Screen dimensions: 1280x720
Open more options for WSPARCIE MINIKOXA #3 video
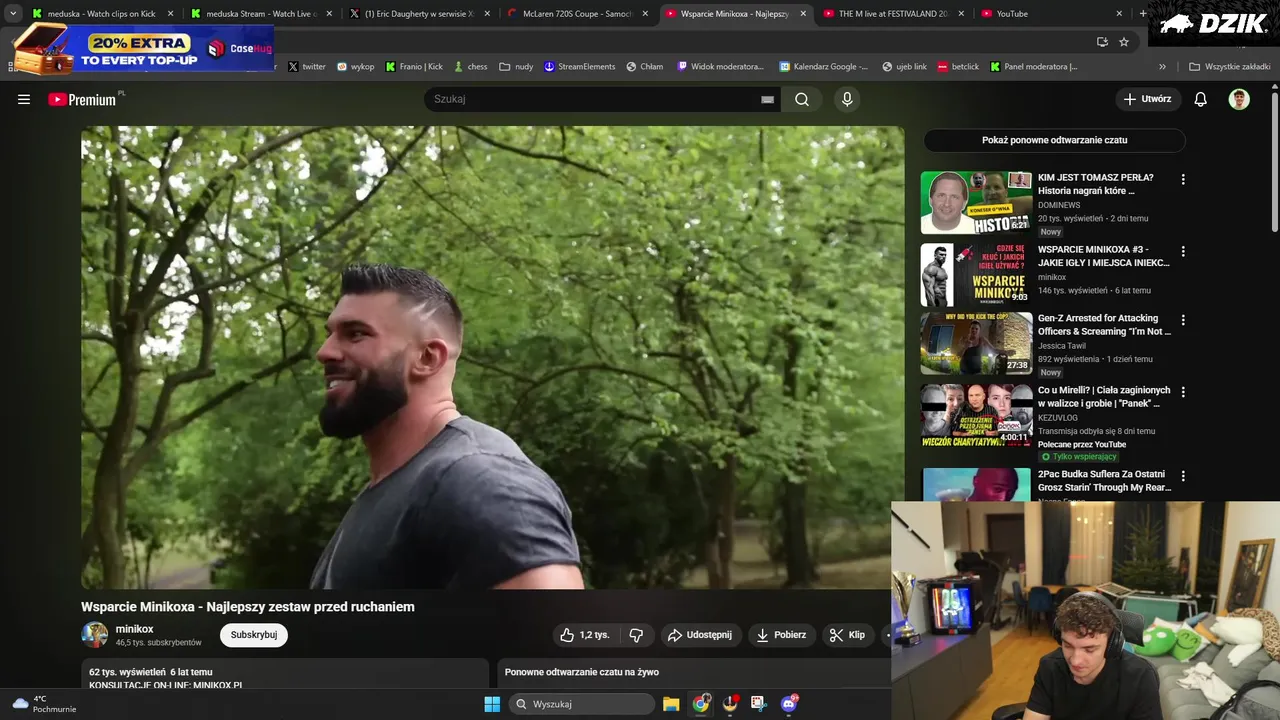click(x=1183, y=251)
